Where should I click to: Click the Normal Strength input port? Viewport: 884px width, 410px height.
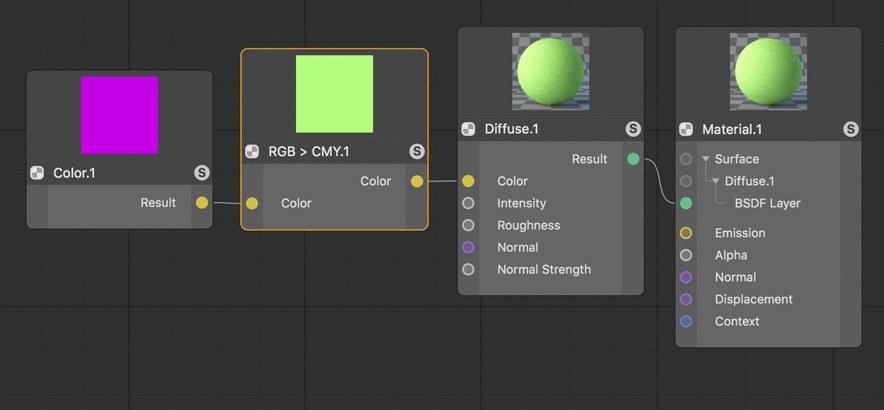pos(468,269)
